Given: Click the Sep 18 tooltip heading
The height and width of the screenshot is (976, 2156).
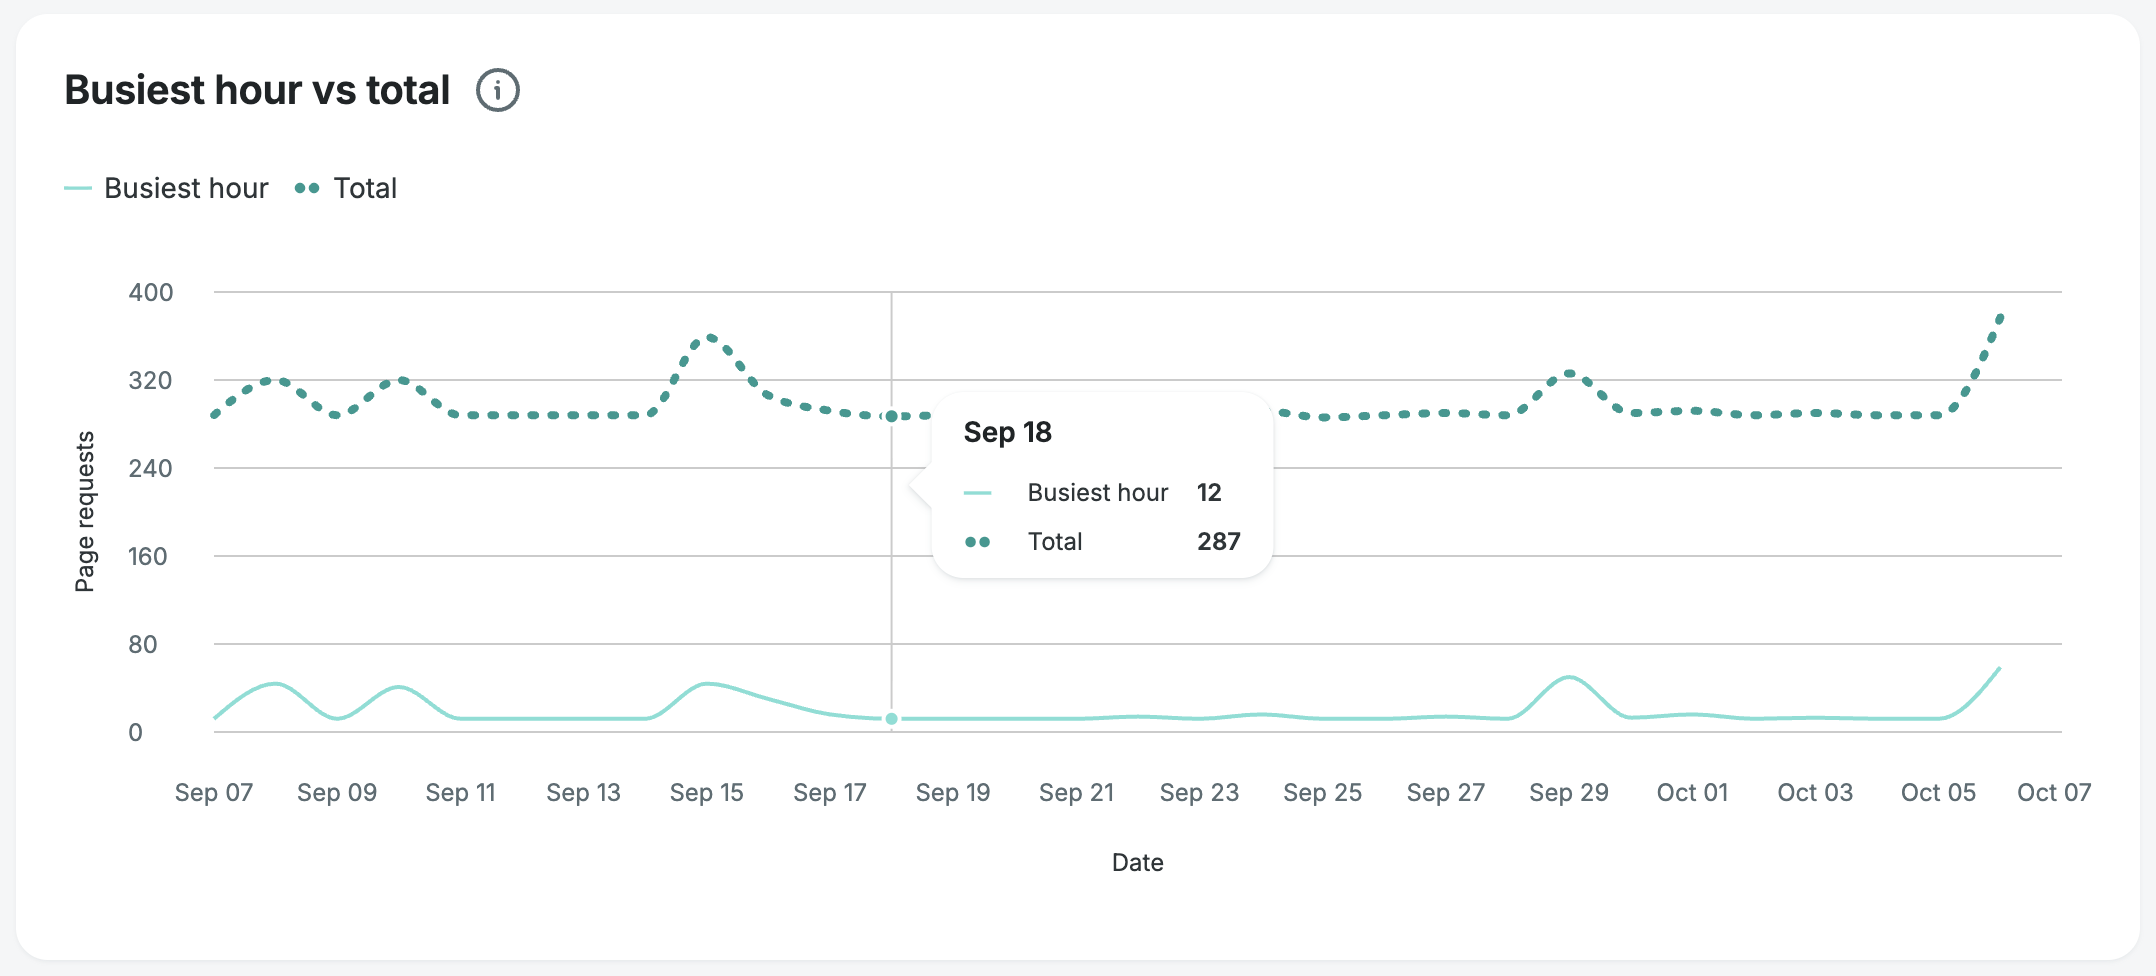Looking at the screenshot, I should click(1007, 432).
